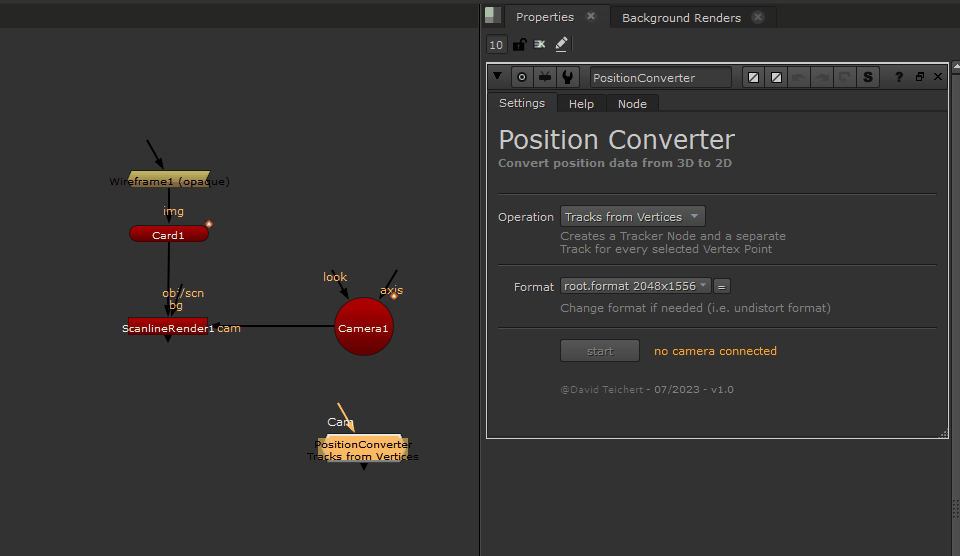The width and height of the screenshot is (960, 556).
Task: Switch to the Help tab
Action: click(581, 104)
